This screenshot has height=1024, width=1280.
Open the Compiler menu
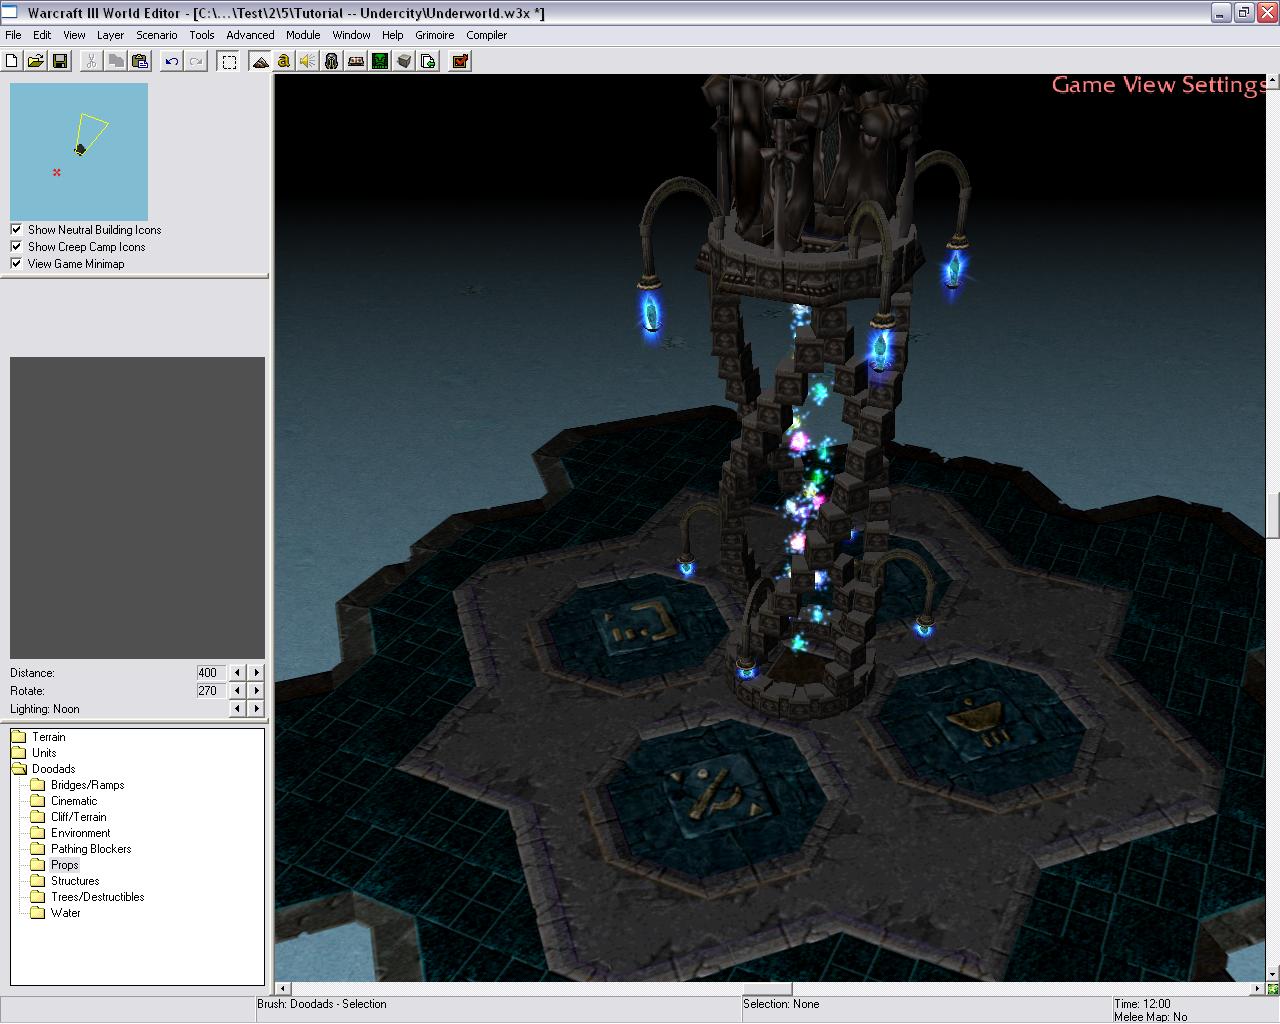tap(487, 35)
